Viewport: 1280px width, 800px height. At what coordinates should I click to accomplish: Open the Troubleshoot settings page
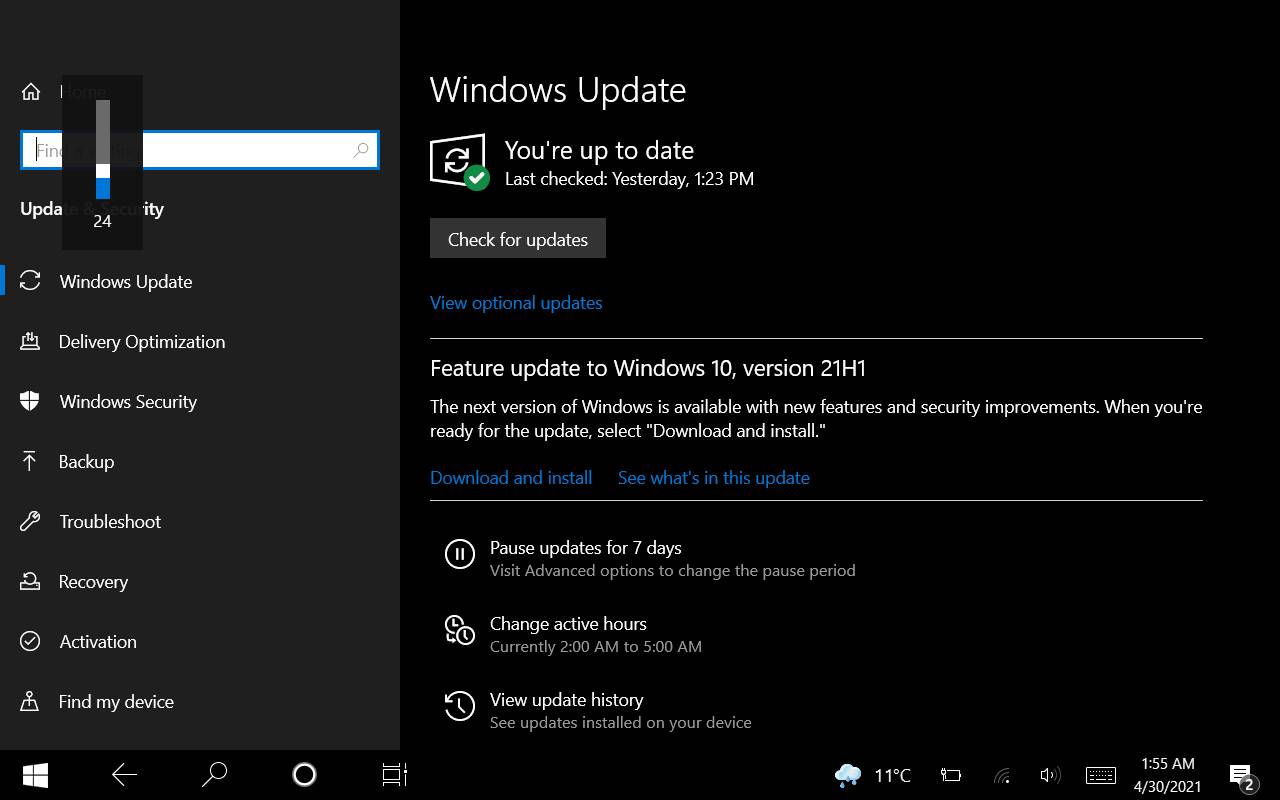click(109, 522)
